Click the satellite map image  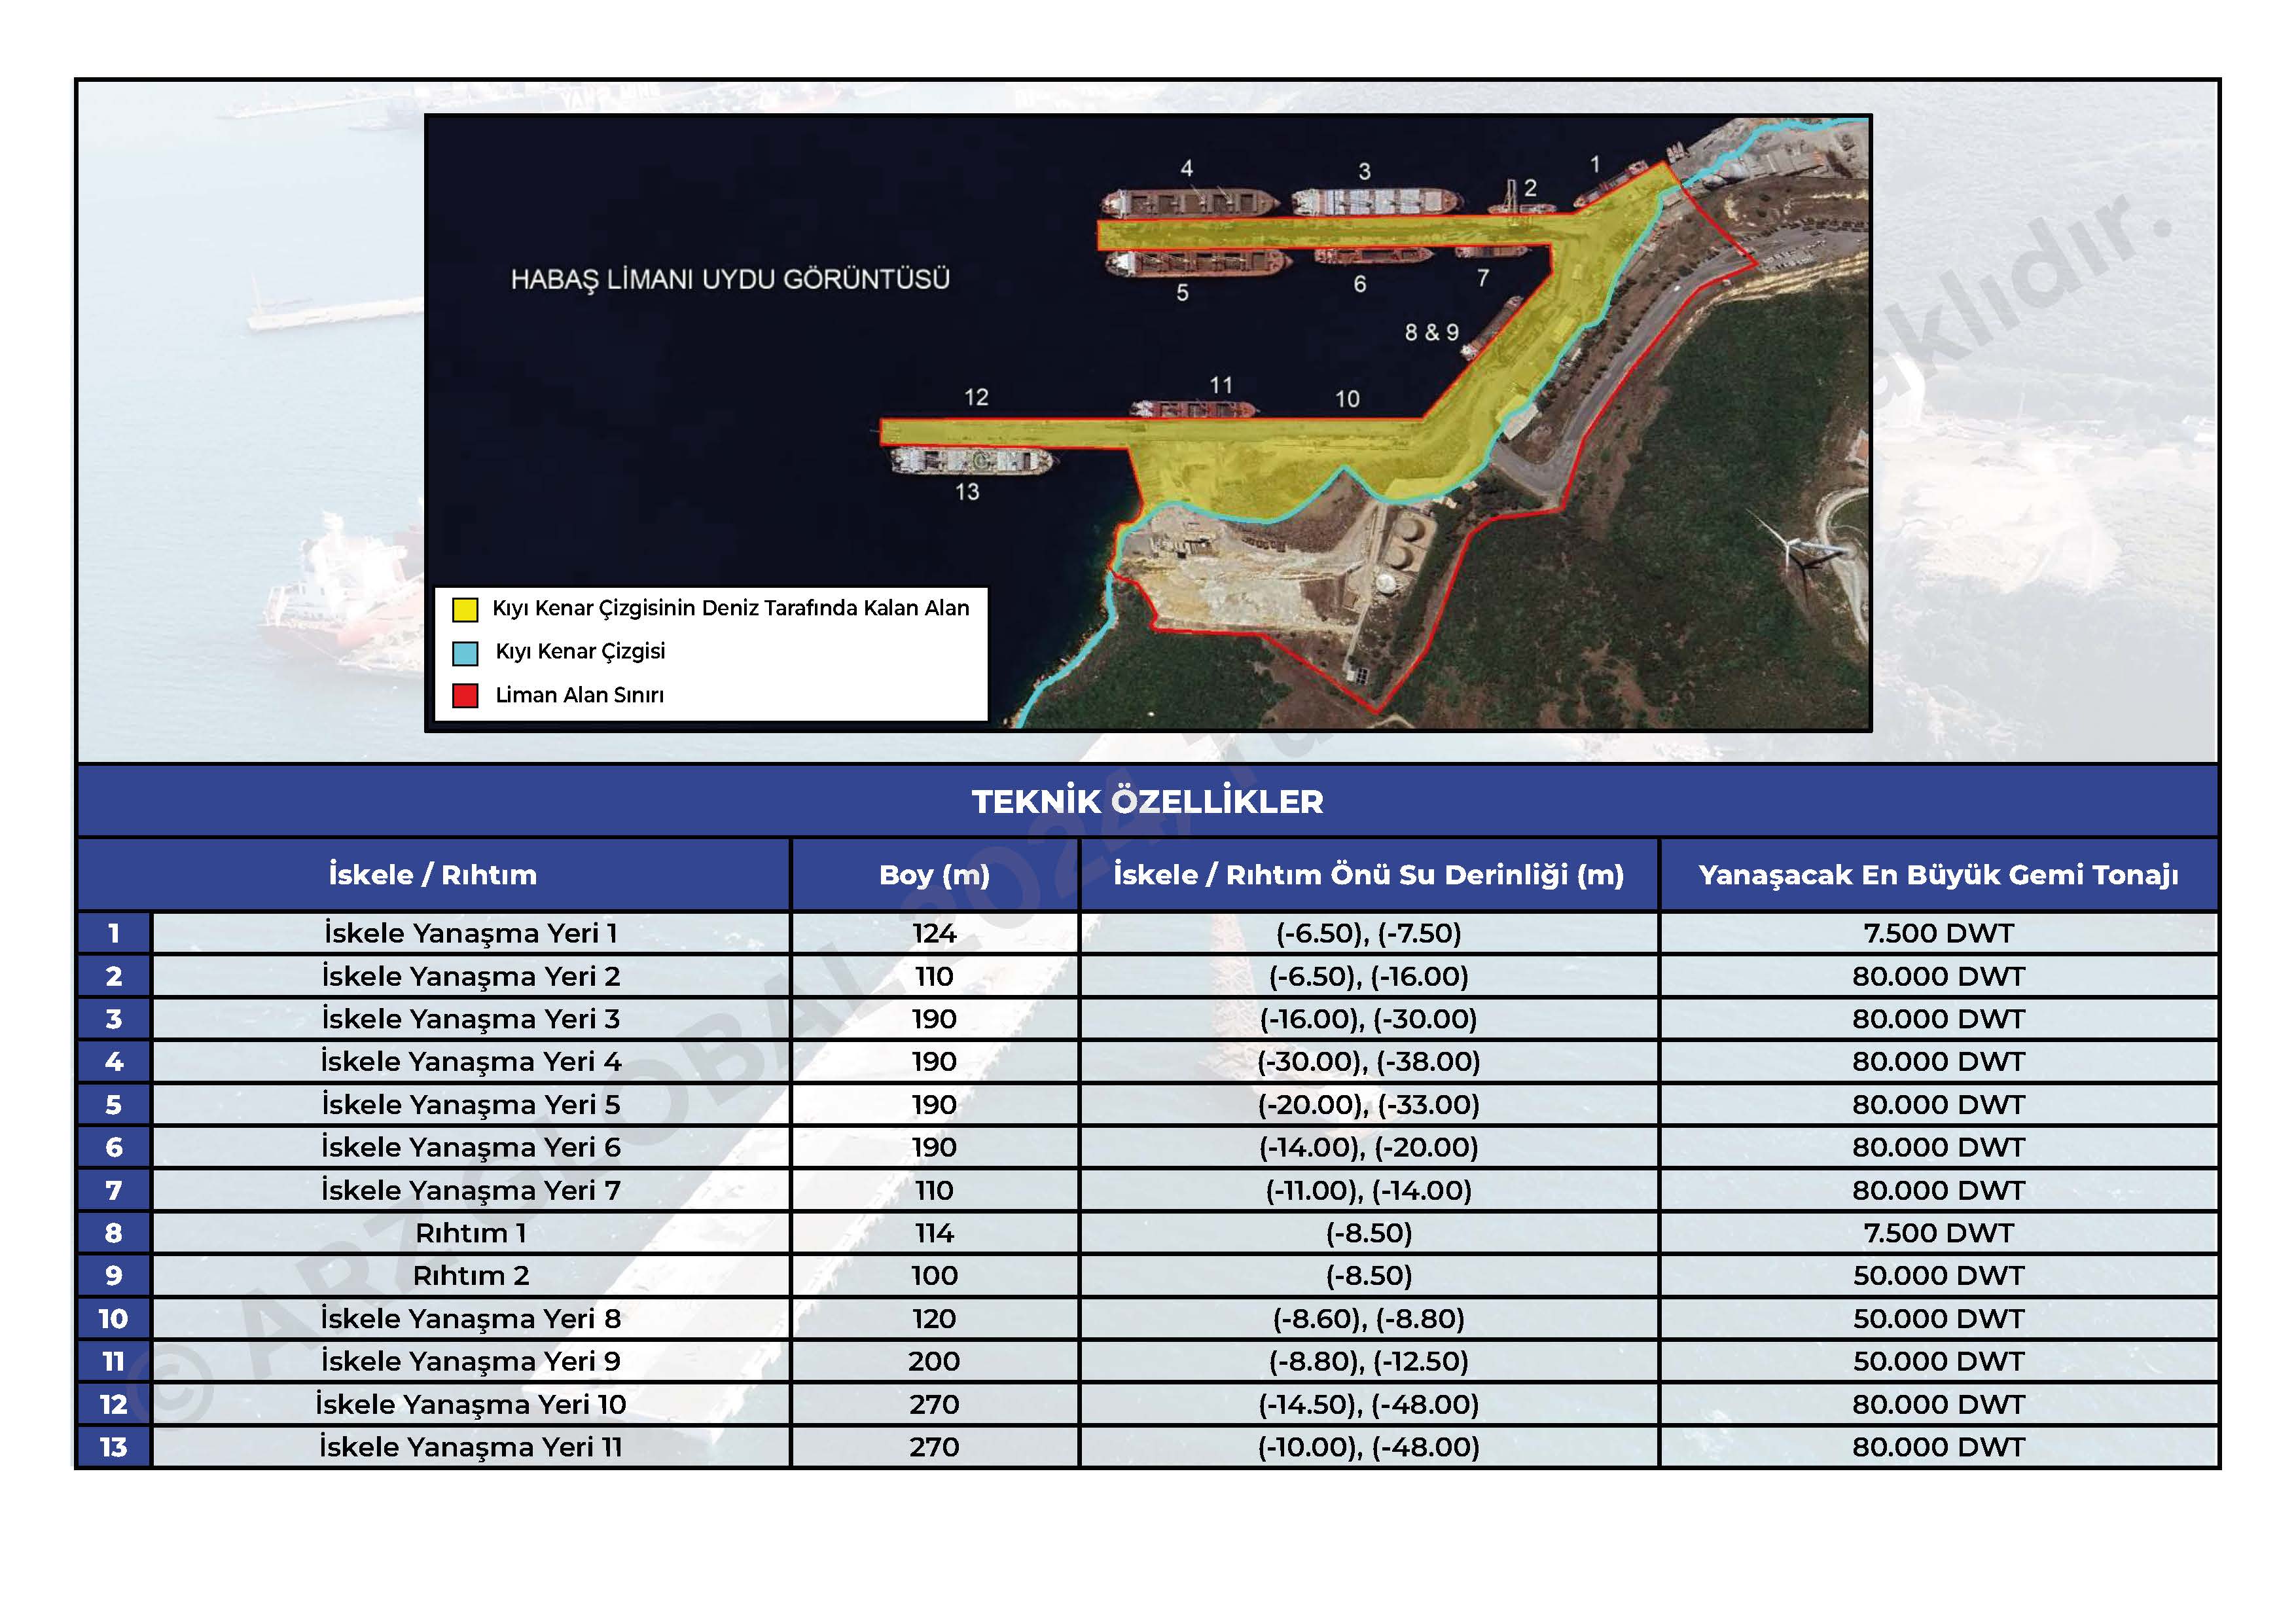1148,423
